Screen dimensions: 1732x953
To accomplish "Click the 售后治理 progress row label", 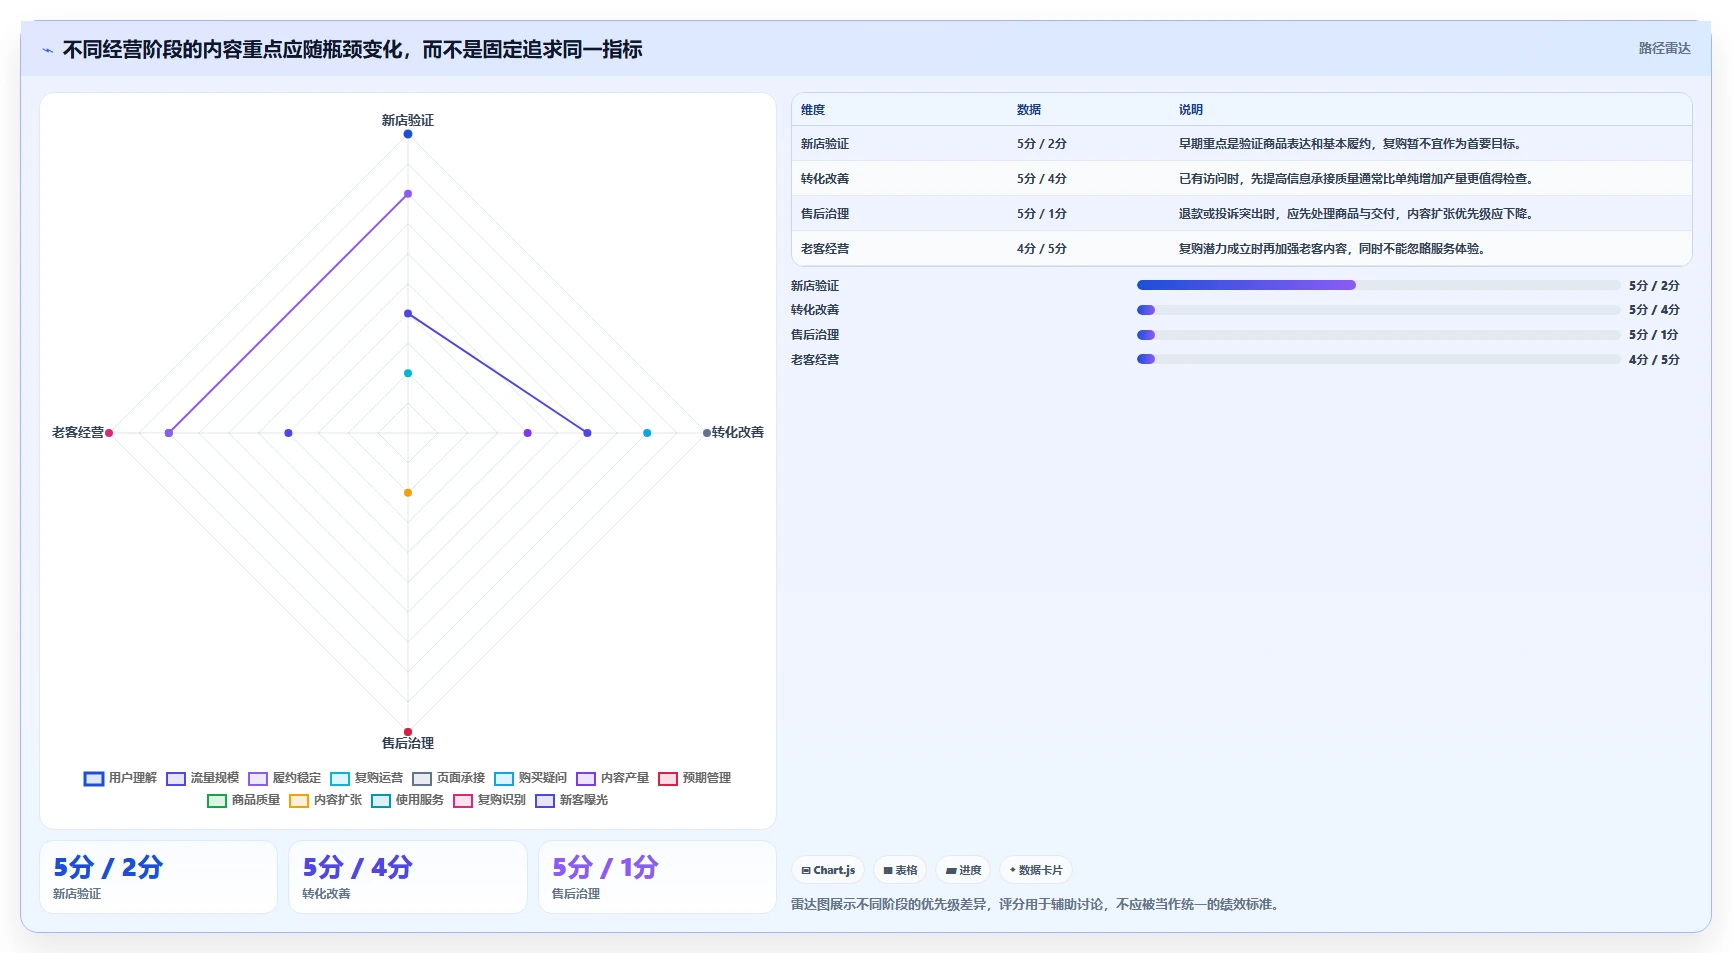I will tap(815, 335).
